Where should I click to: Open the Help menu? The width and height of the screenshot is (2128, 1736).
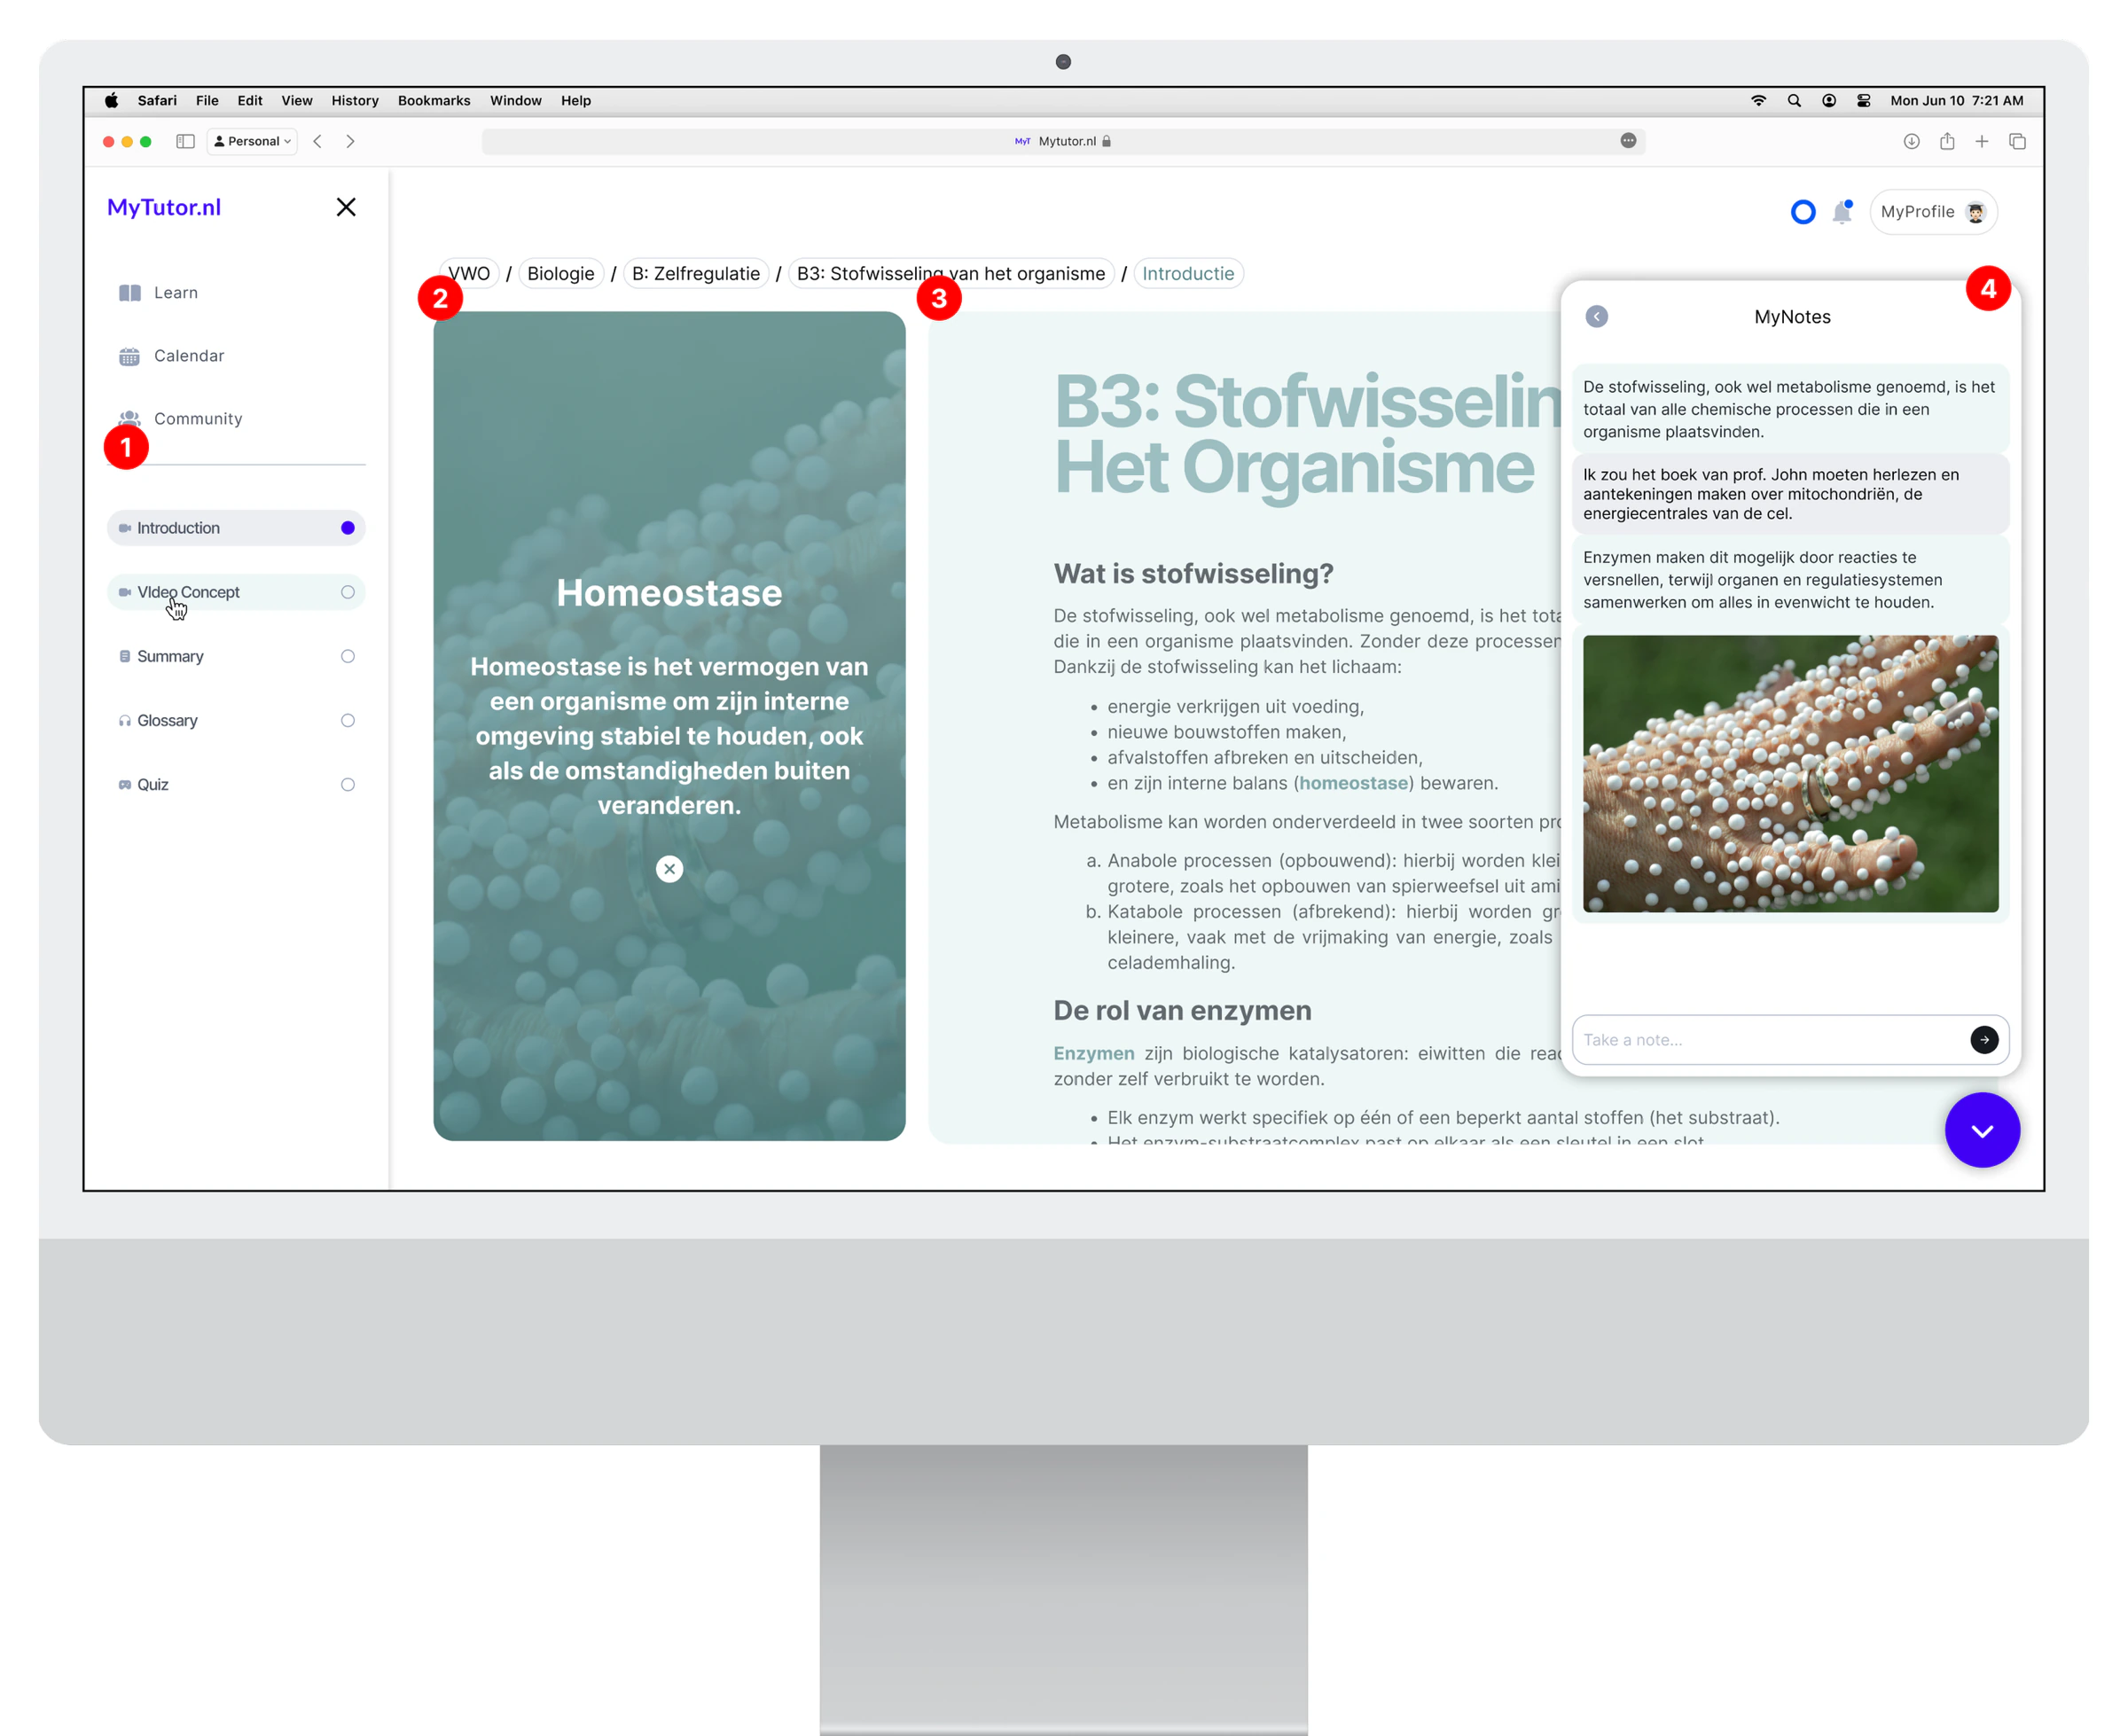tap(576, 101)
